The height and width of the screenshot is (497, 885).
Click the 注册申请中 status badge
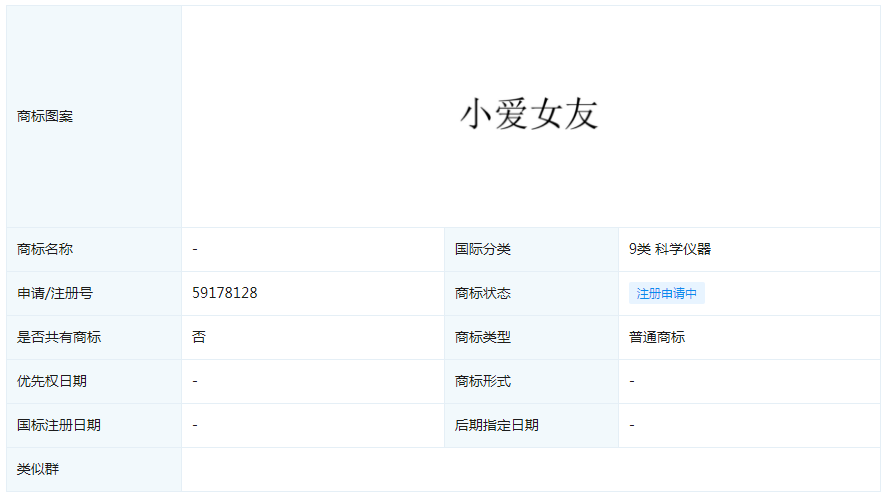coord(667,293)
